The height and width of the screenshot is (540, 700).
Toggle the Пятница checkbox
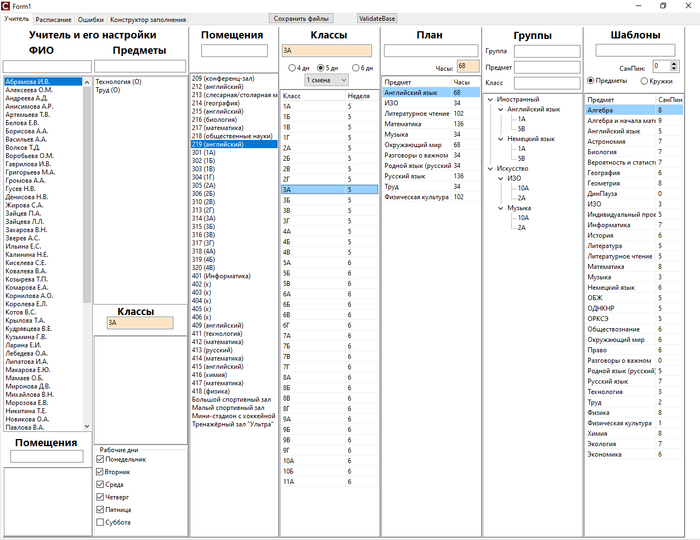(x=100, y=509)
